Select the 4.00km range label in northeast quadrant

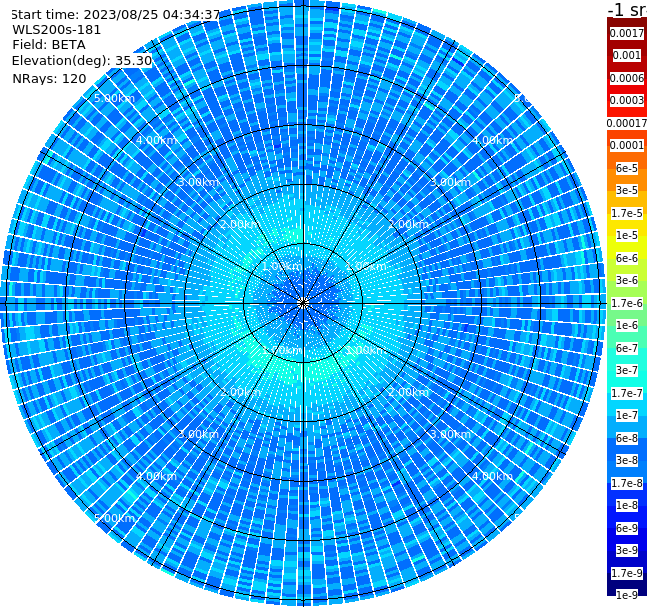pyautogui.click(x=492, y=140)
